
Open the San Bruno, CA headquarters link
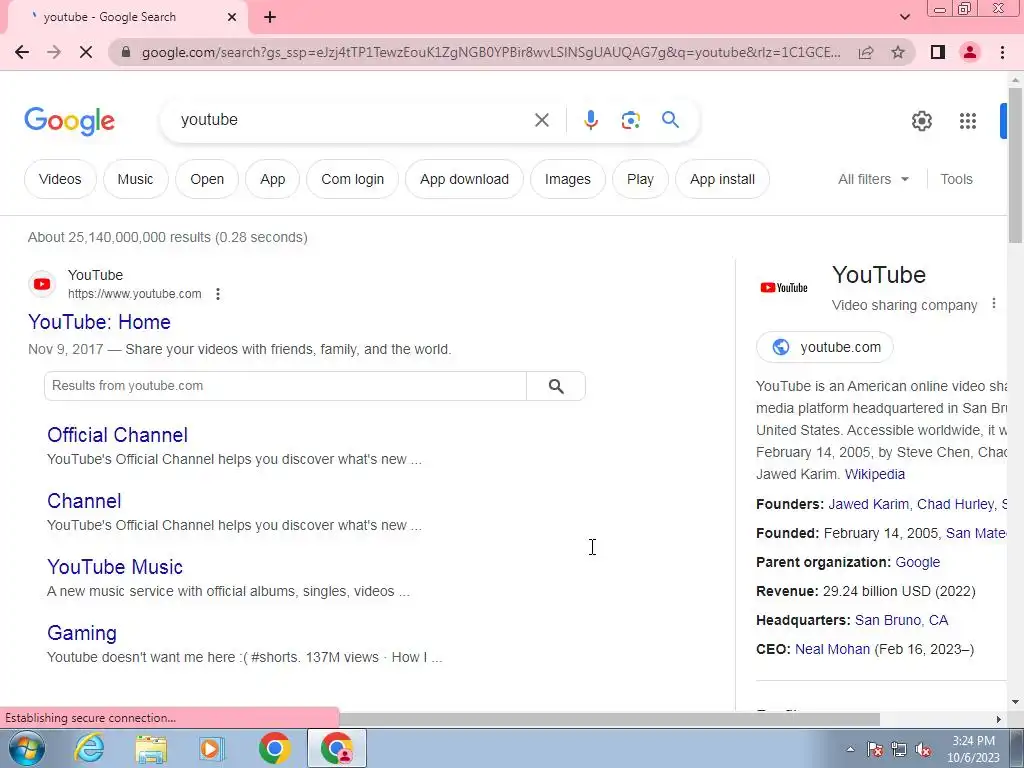point(901,620)
